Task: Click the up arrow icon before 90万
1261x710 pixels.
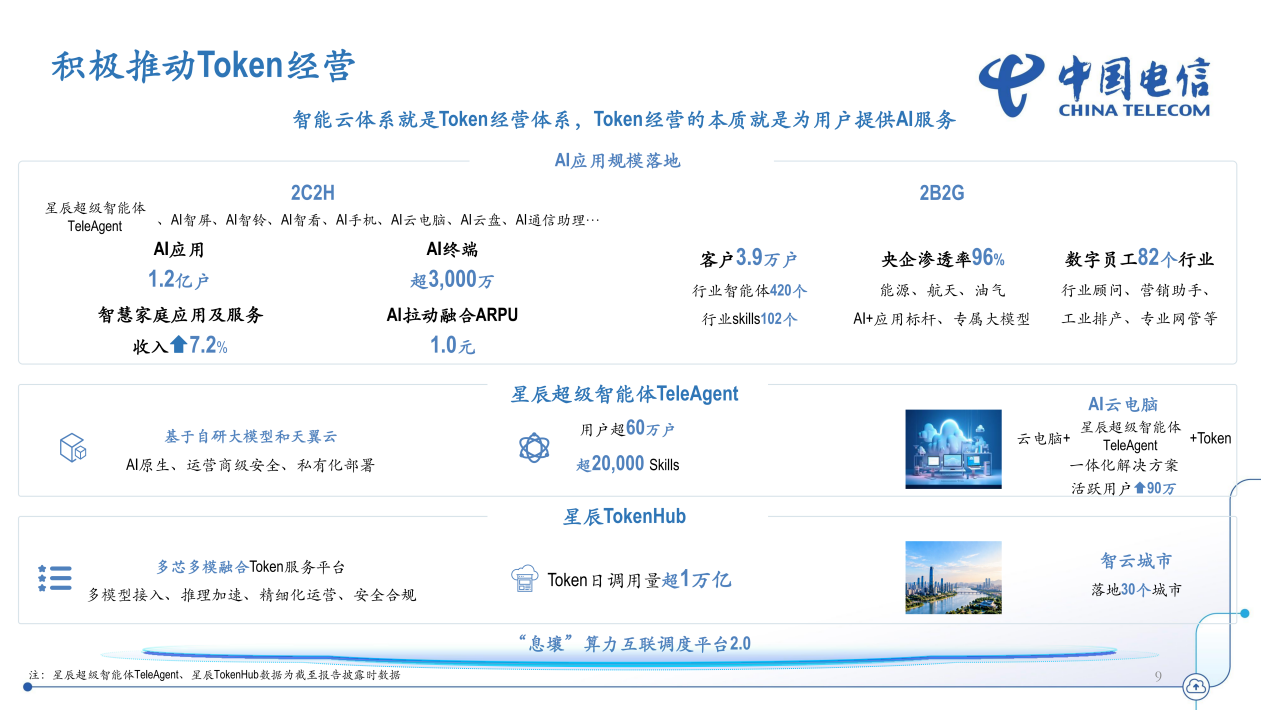Action: point(1139,488)
